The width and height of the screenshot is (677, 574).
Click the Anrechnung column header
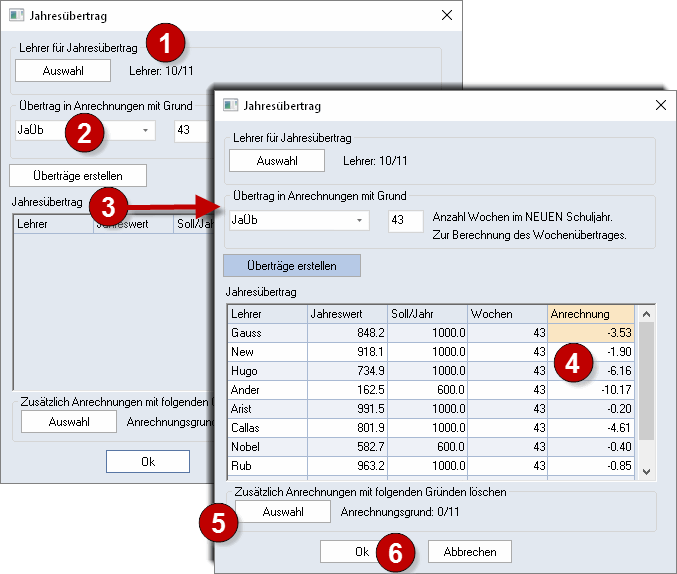pos(591,314)
